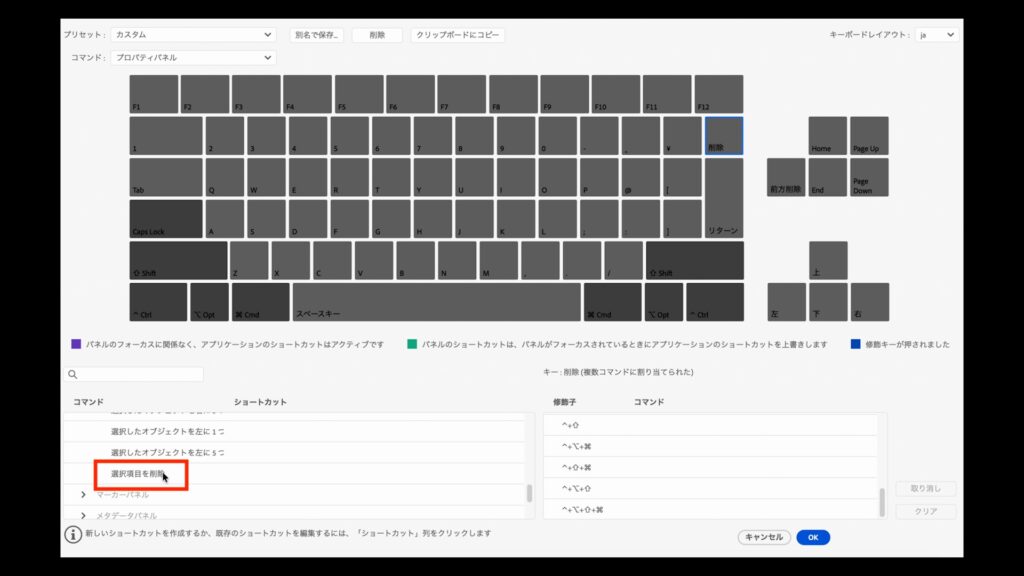This screenshot has width=1024, height=576.
Task: Click the 別名で保存 button
Action: pyautogui.click(x=317, y=35)
